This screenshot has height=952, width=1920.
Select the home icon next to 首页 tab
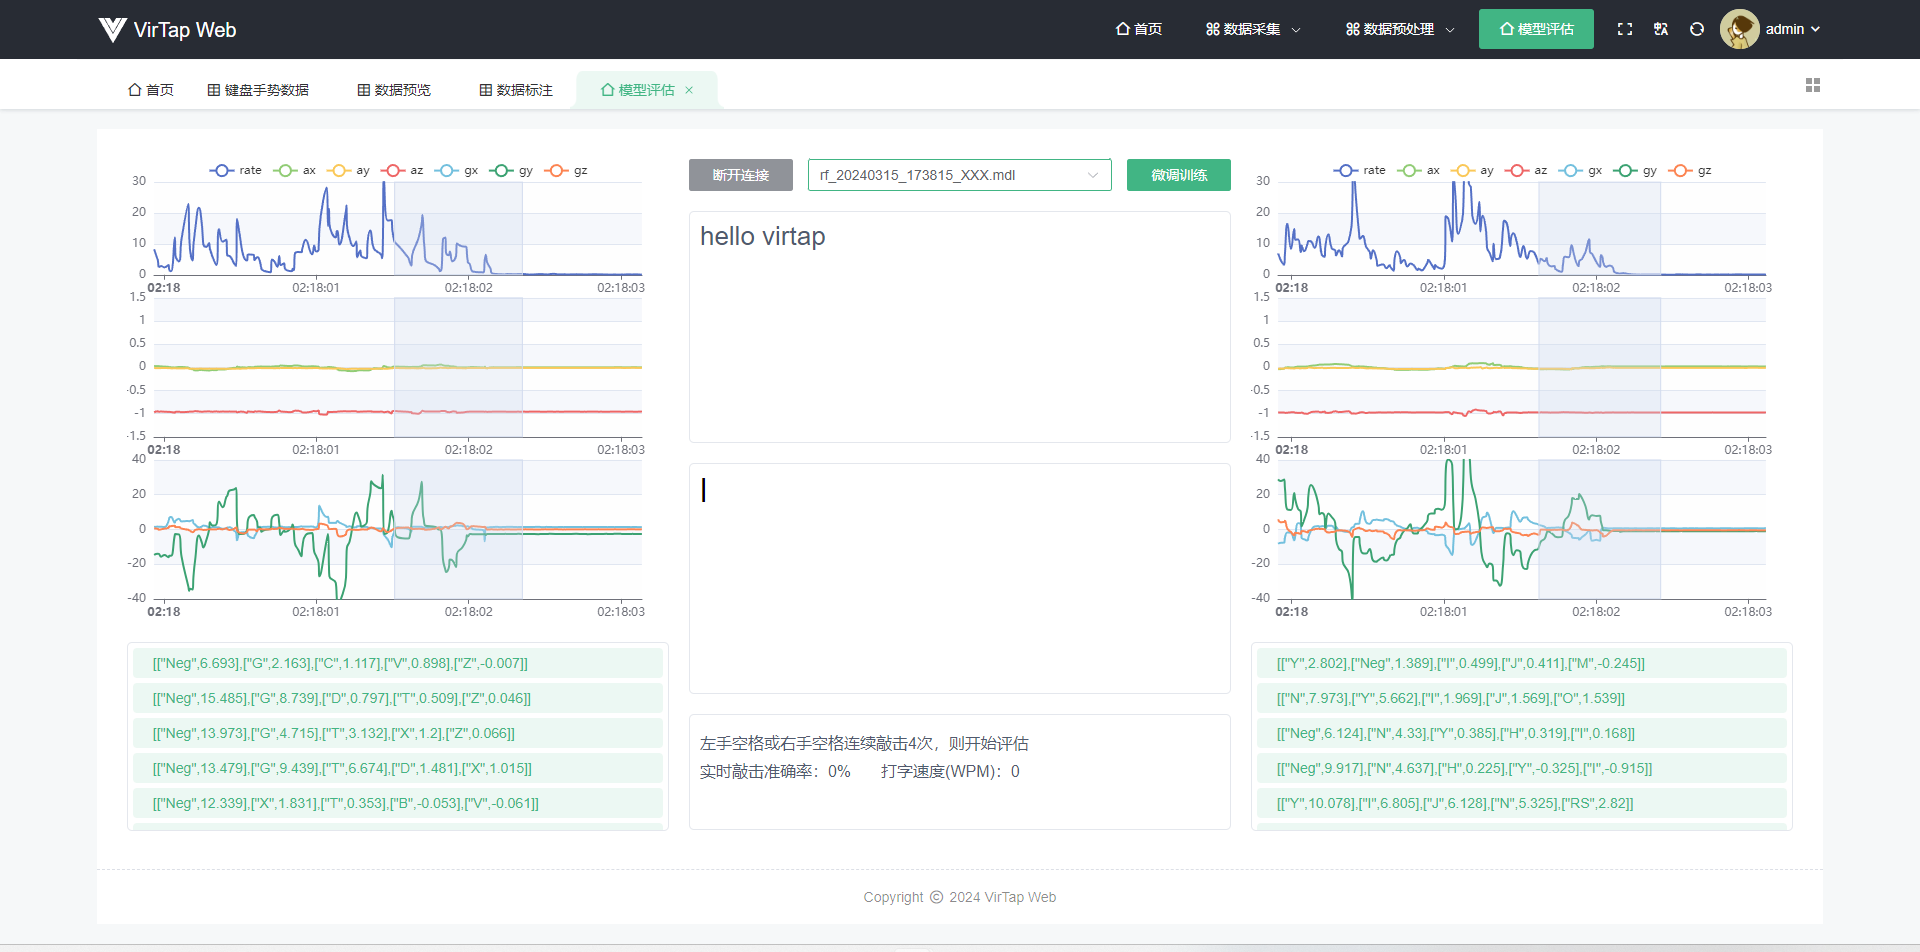pos(137,89)
